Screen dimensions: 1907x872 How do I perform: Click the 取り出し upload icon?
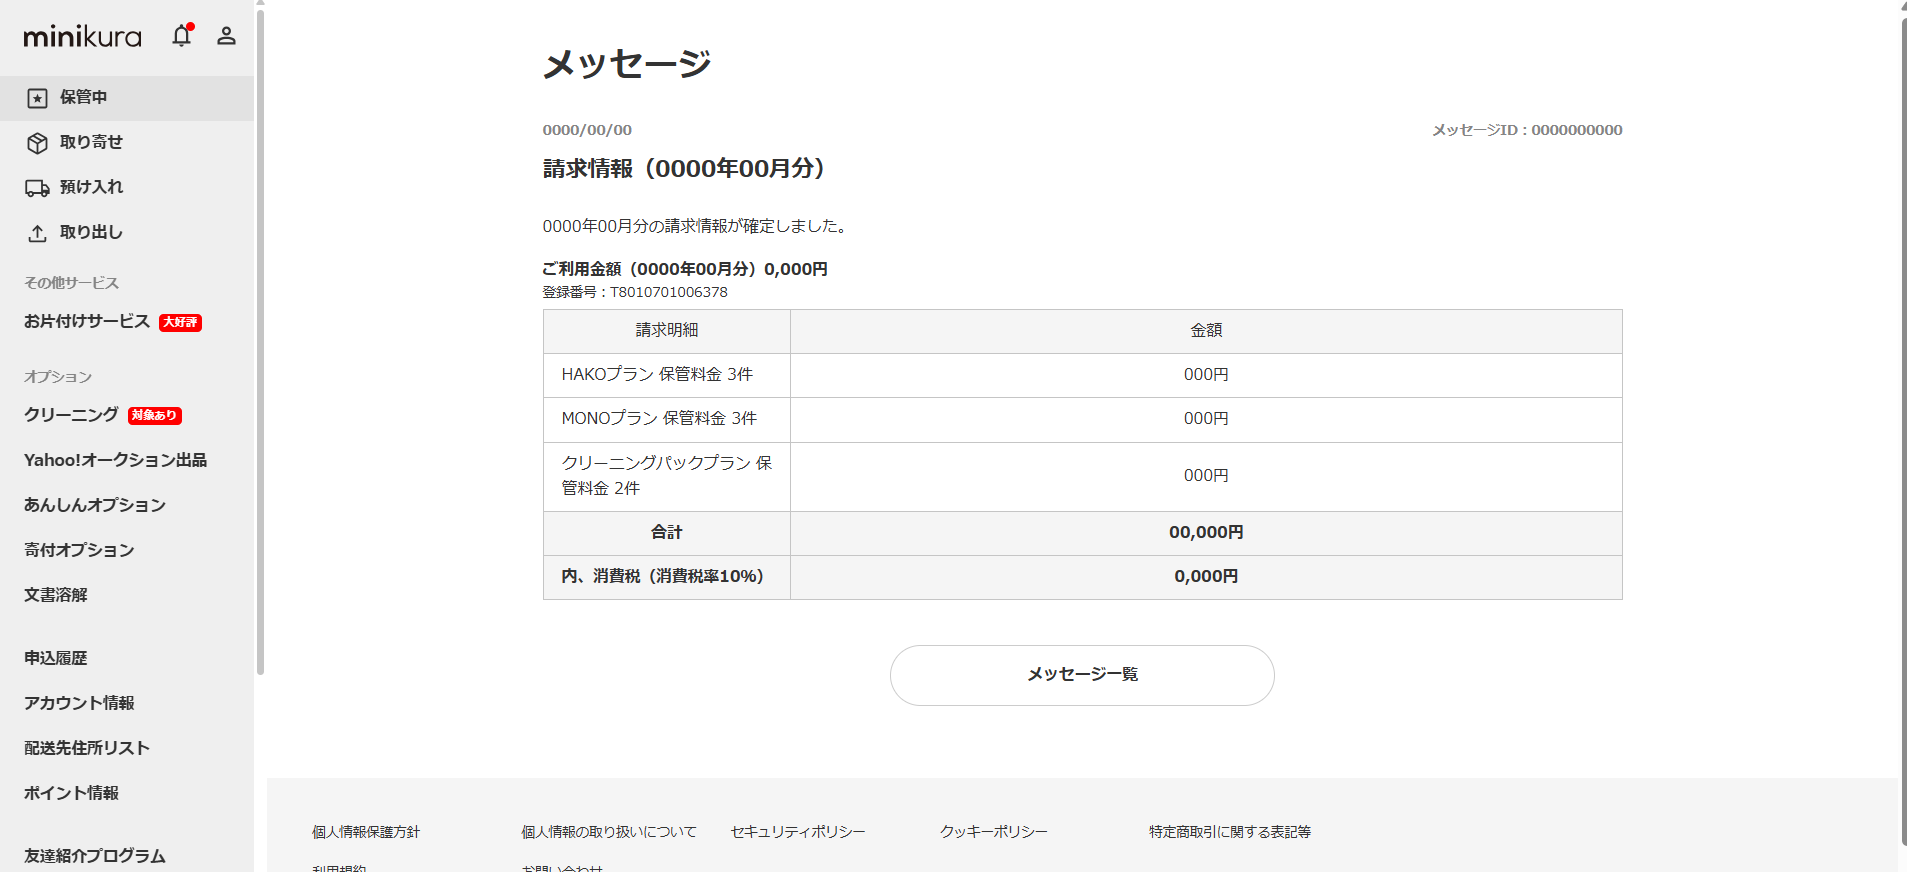(x=37, y=233)
